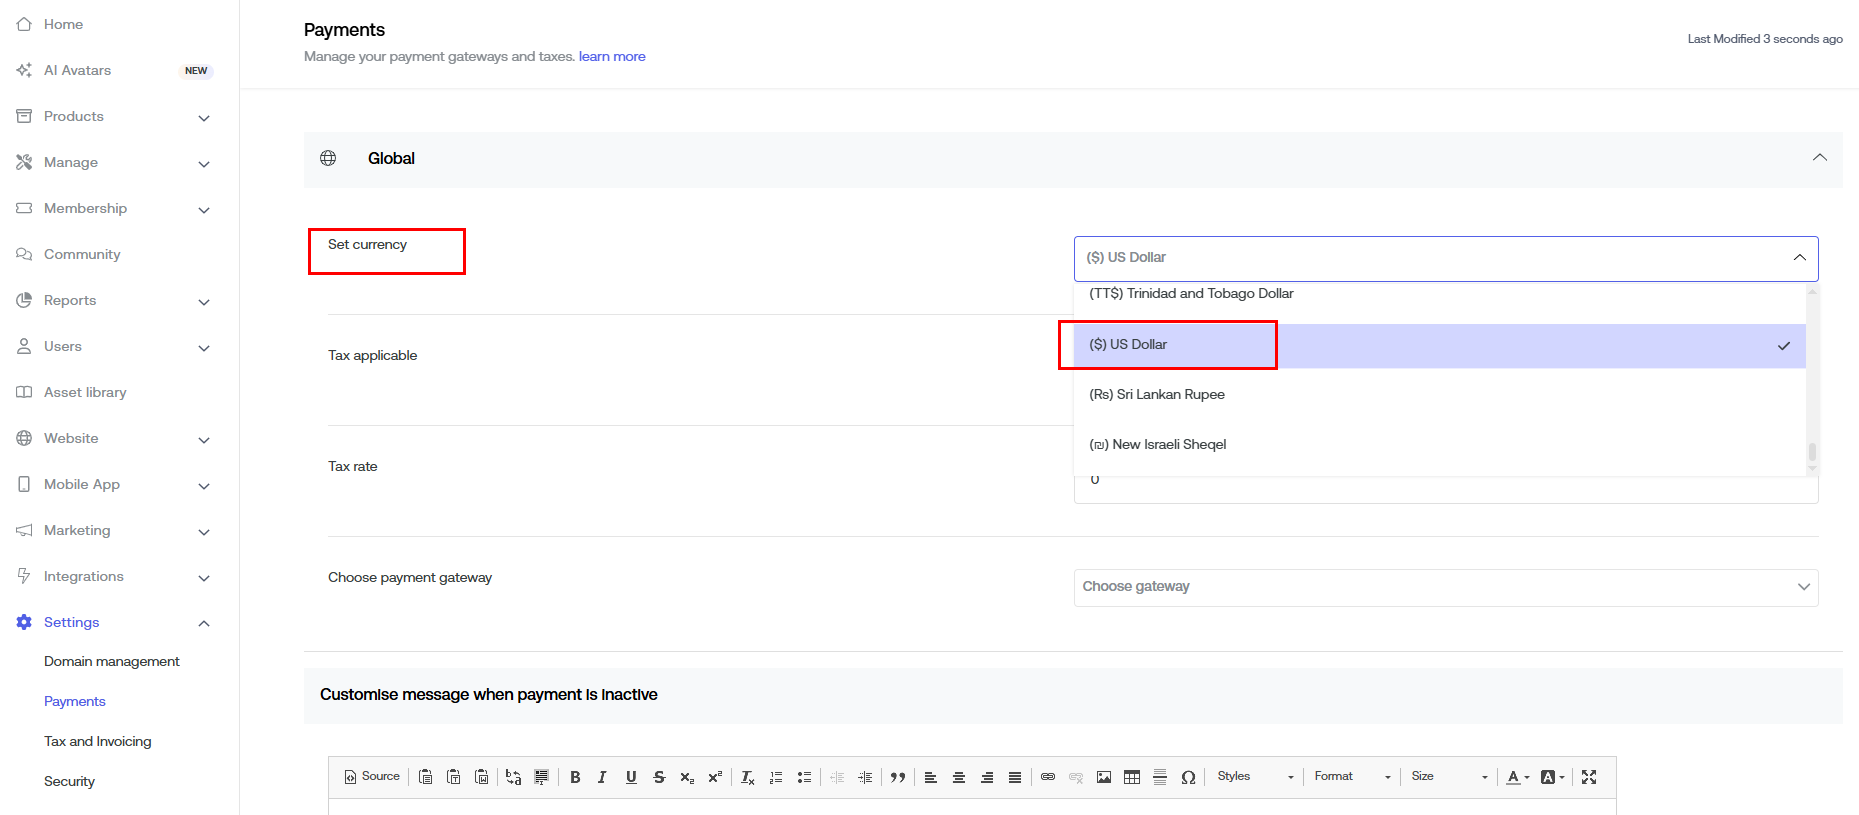Viewport: 1859px width, 815px height.
Task: Open the Choose gateway dropdown
Action: tap(1445, 587)
